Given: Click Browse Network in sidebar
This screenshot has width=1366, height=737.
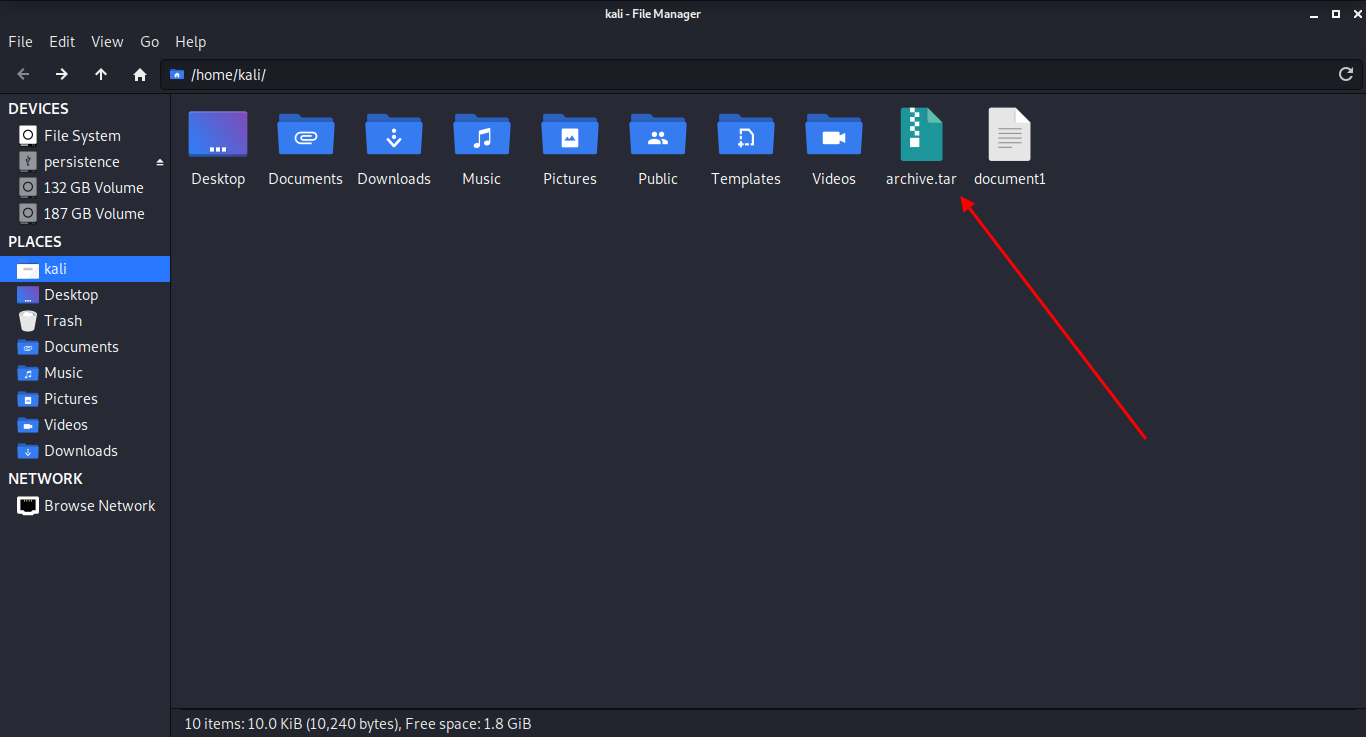Looking at the screenshot, I should coord(99,506).
